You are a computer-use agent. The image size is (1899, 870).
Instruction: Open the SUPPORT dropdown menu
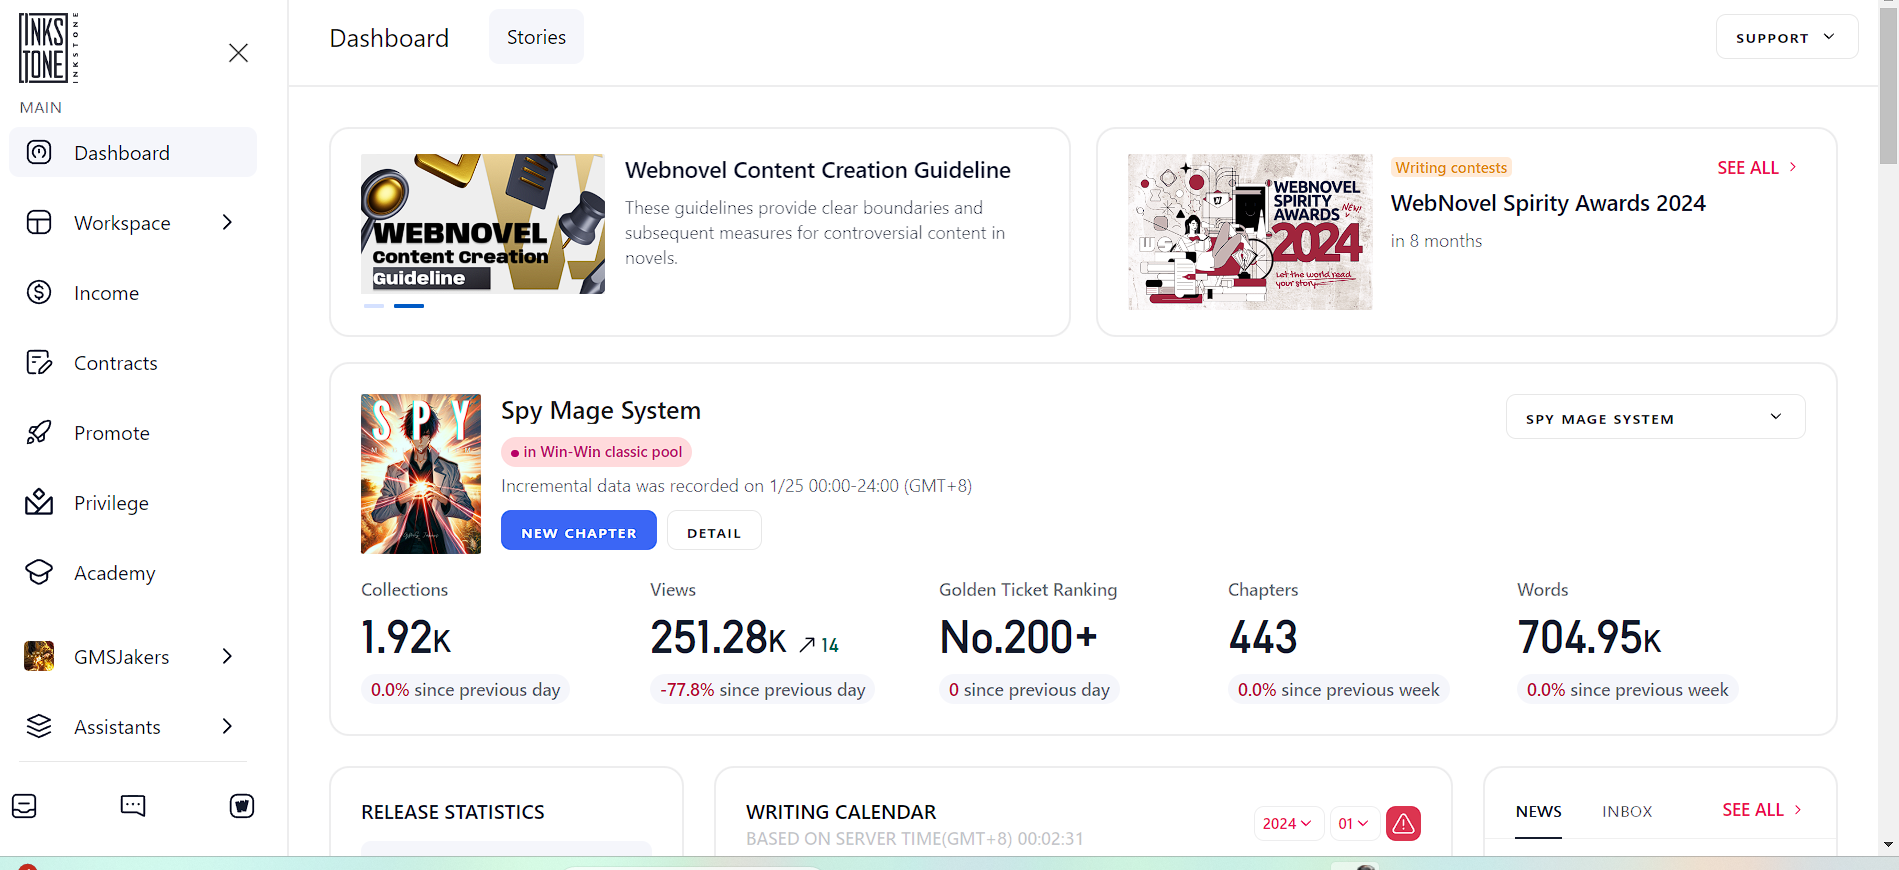pos(1786,38)
